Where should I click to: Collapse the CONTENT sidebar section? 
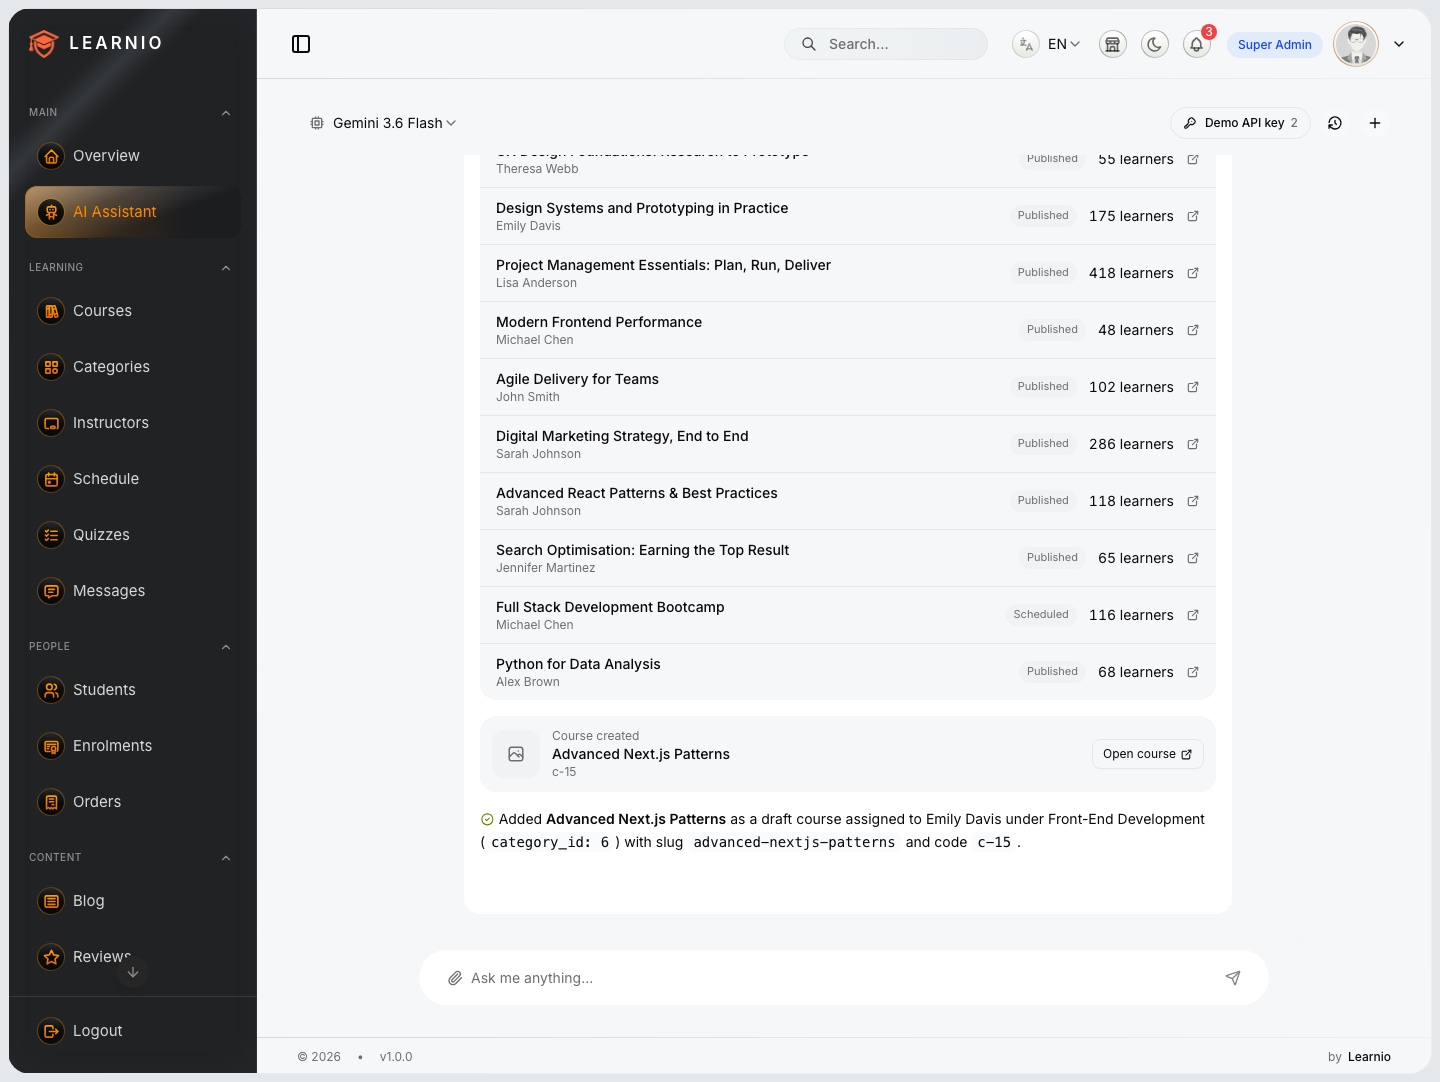tap(226, 858)
